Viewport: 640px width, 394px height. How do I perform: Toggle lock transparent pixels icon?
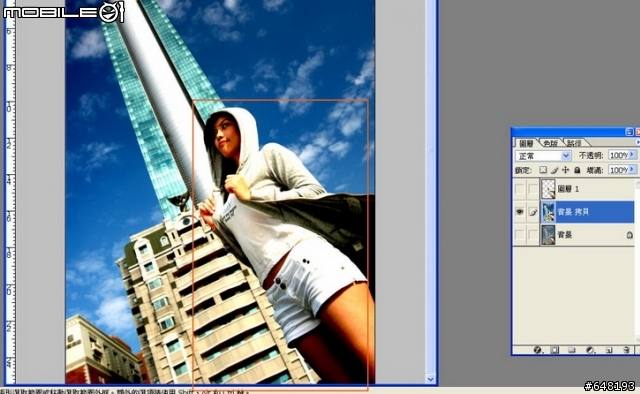(x=543, y=170)
